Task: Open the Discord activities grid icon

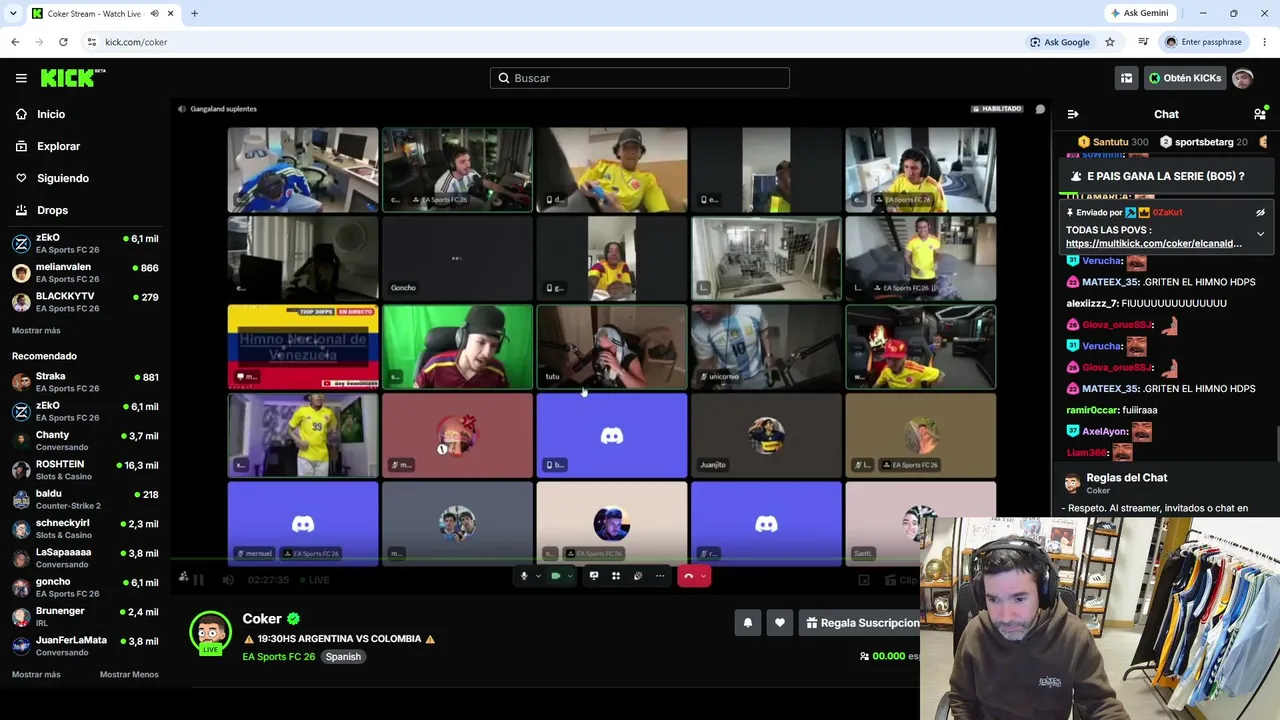Action: [616, 576]
